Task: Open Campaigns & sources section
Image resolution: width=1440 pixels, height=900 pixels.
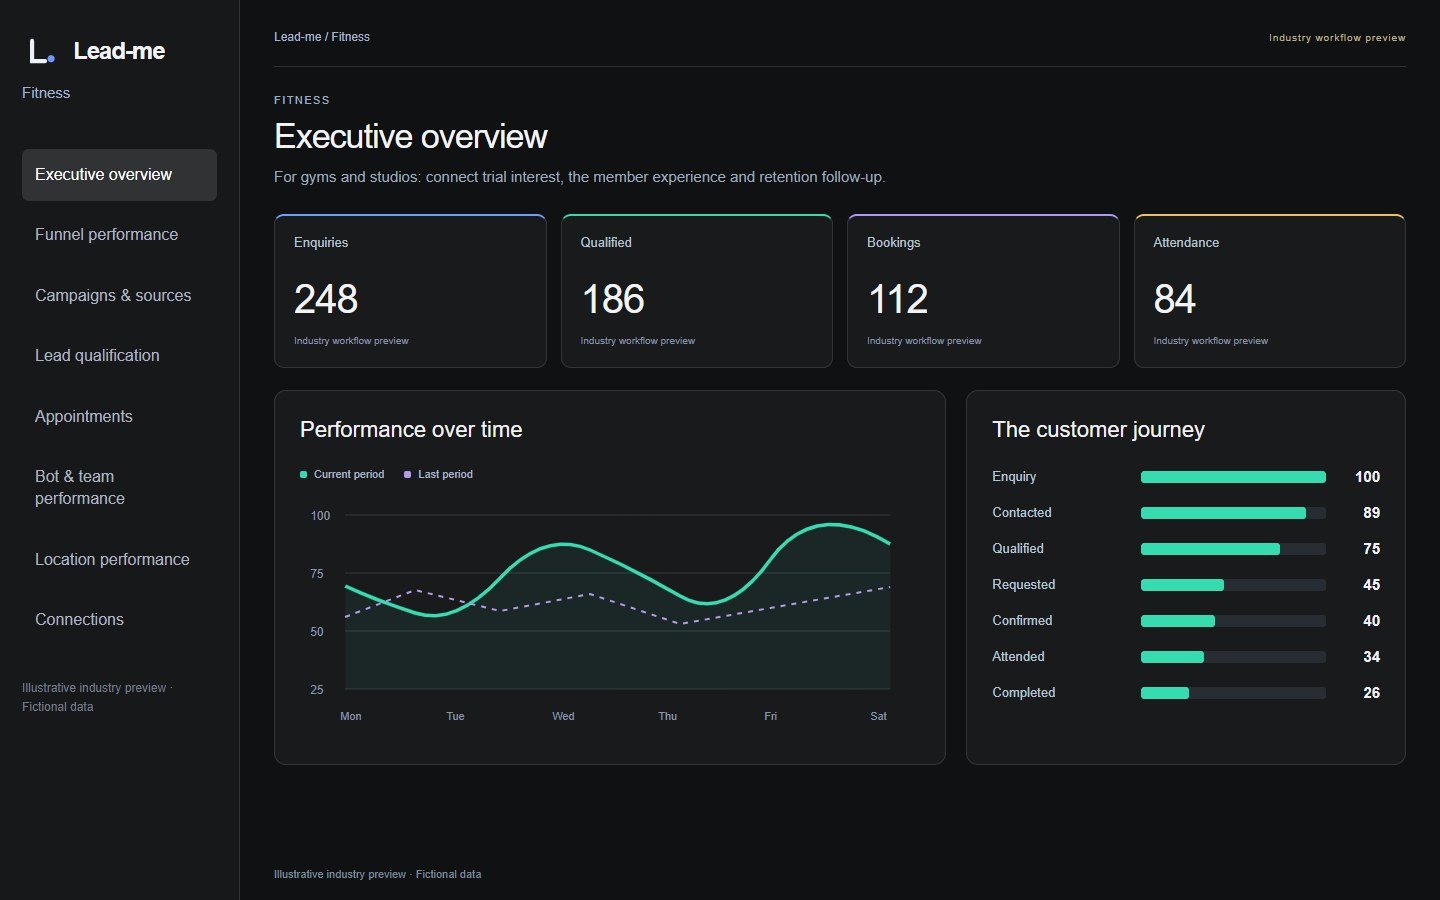Action: tap(119, 296)
